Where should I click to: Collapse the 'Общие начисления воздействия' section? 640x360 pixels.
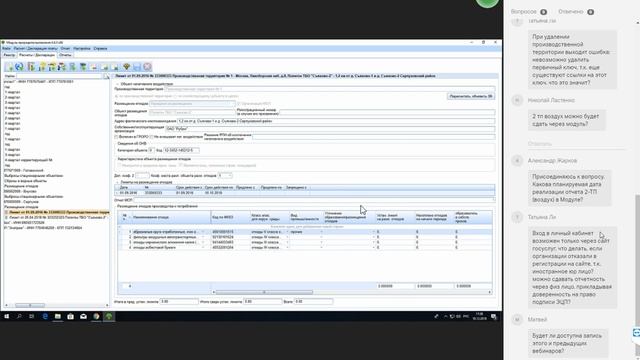117,84
